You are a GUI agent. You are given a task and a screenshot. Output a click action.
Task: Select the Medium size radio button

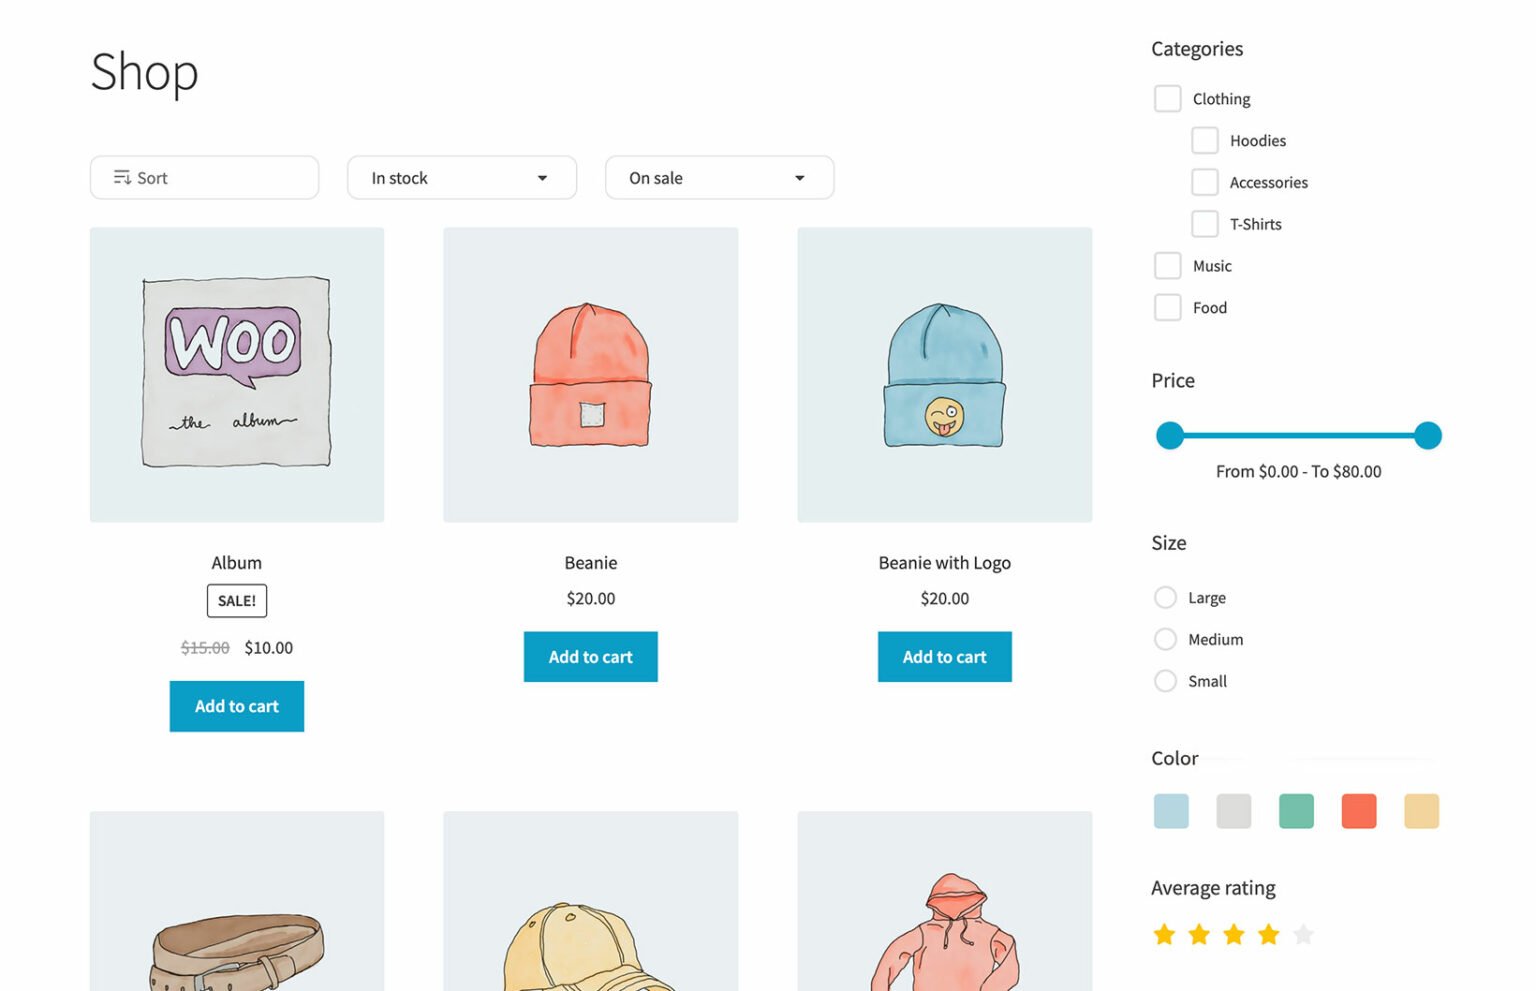pyautogui.click(x=1165, y=639)
